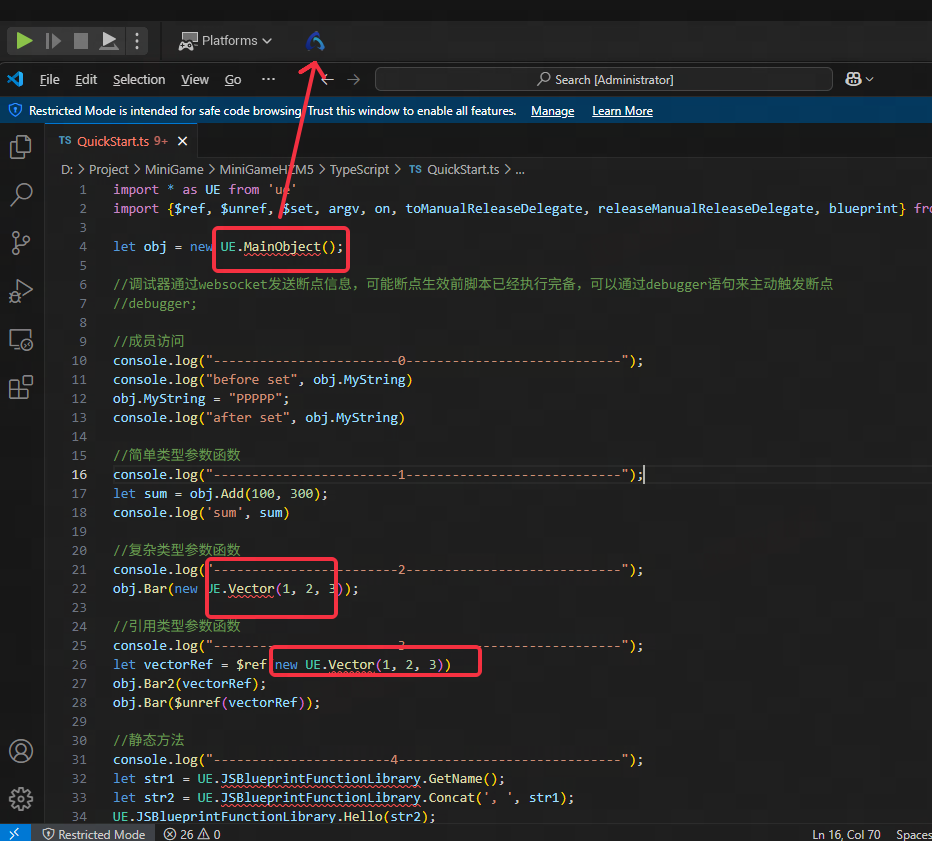The width and height of the screenshot is (932, 841).
Task: Open play options three-dot menu
Action: 138,41
